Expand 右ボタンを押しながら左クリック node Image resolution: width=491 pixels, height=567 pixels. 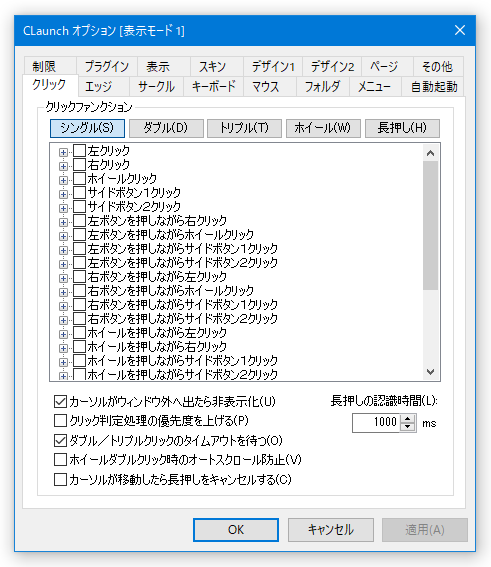tap(63, 278)
